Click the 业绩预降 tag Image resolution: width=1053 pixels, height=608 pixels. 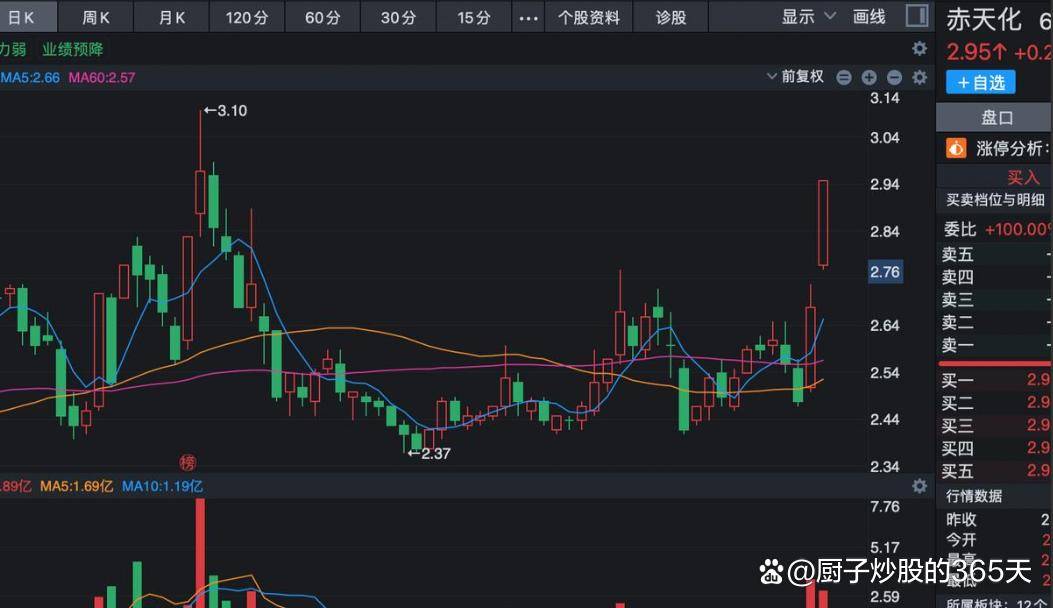72,49
